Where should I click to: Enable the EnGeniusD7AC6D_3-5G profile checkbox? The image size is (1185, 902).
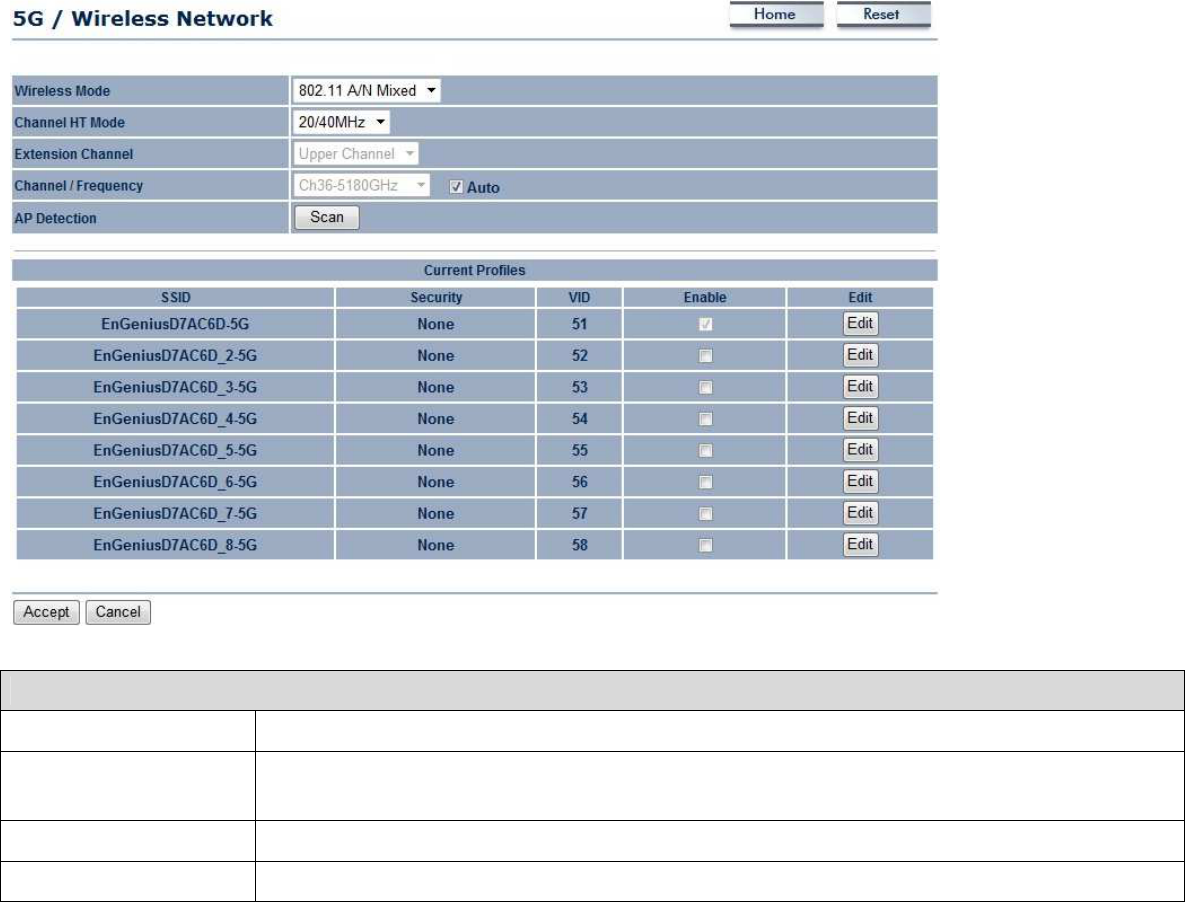click(x=705, y=388)
